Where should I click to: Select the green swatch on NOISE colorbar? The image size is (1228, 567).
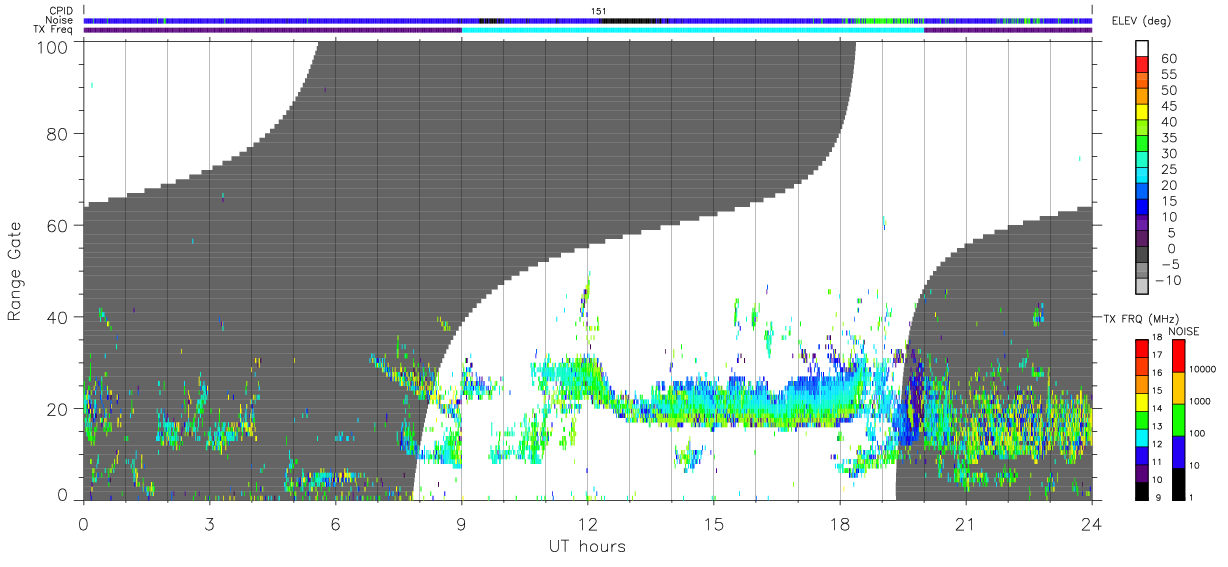coord(1178,420)
